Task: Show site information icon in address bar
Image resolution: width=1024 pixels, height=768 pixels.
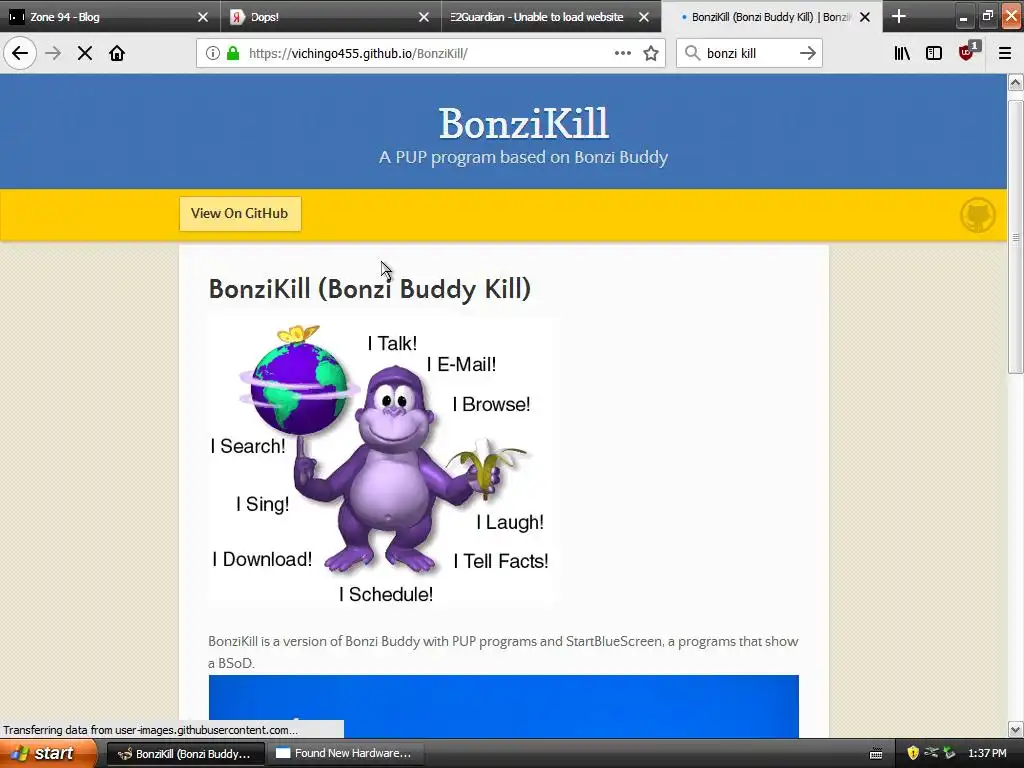Action: 213,53
